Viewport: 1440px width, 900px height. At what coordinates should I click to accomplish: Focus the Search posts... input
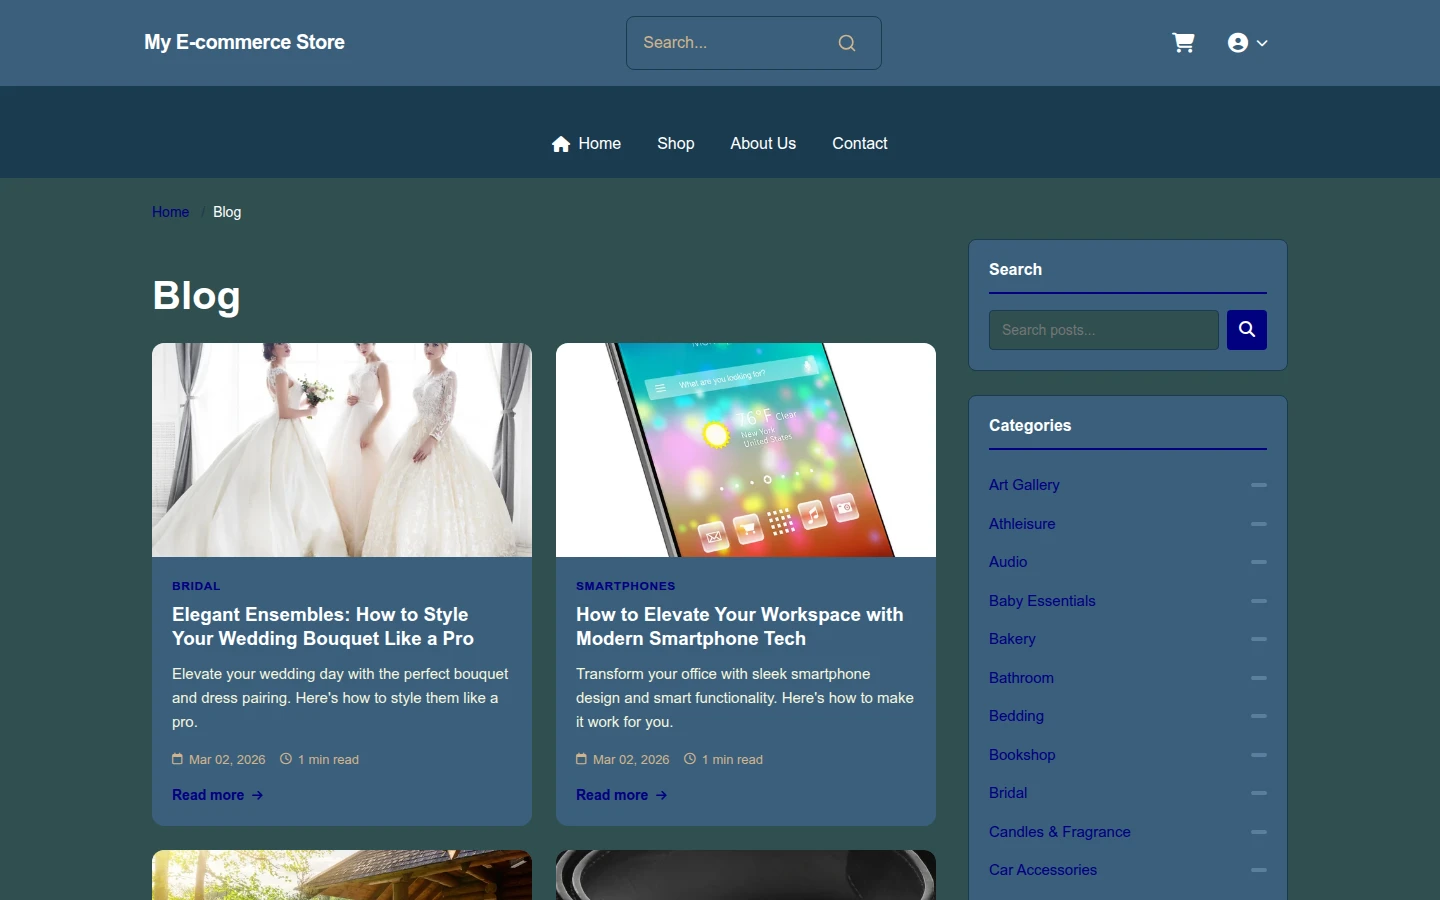(x=1104, y=330)
